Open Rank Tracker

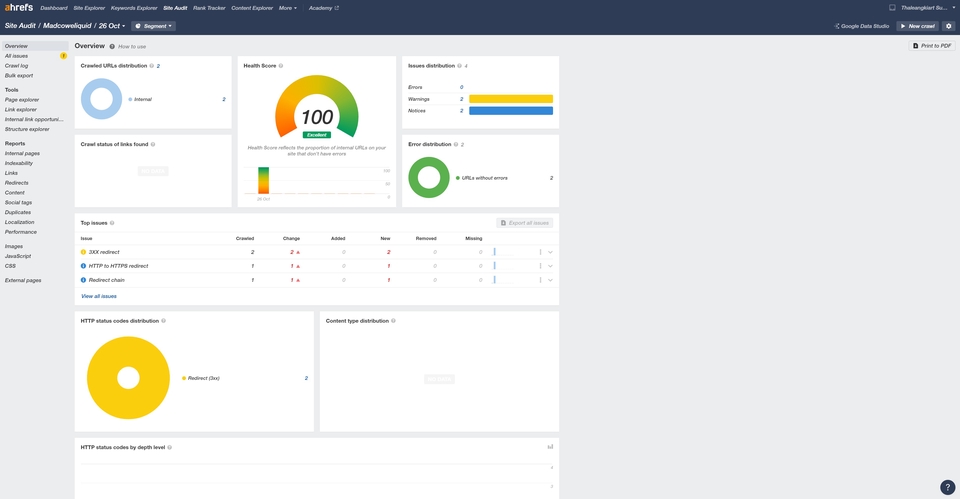(x=209, y=8)
